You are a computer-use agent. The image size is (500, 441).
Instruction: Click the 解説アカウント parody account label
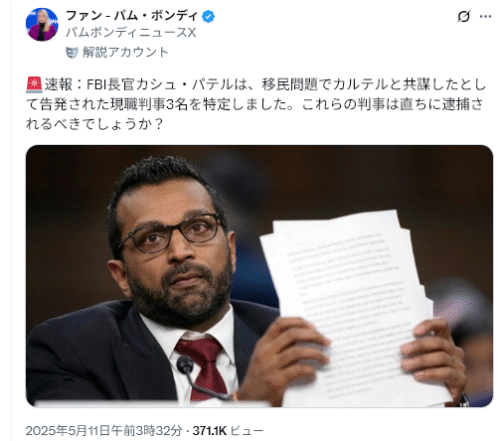(x=125, y=52)
